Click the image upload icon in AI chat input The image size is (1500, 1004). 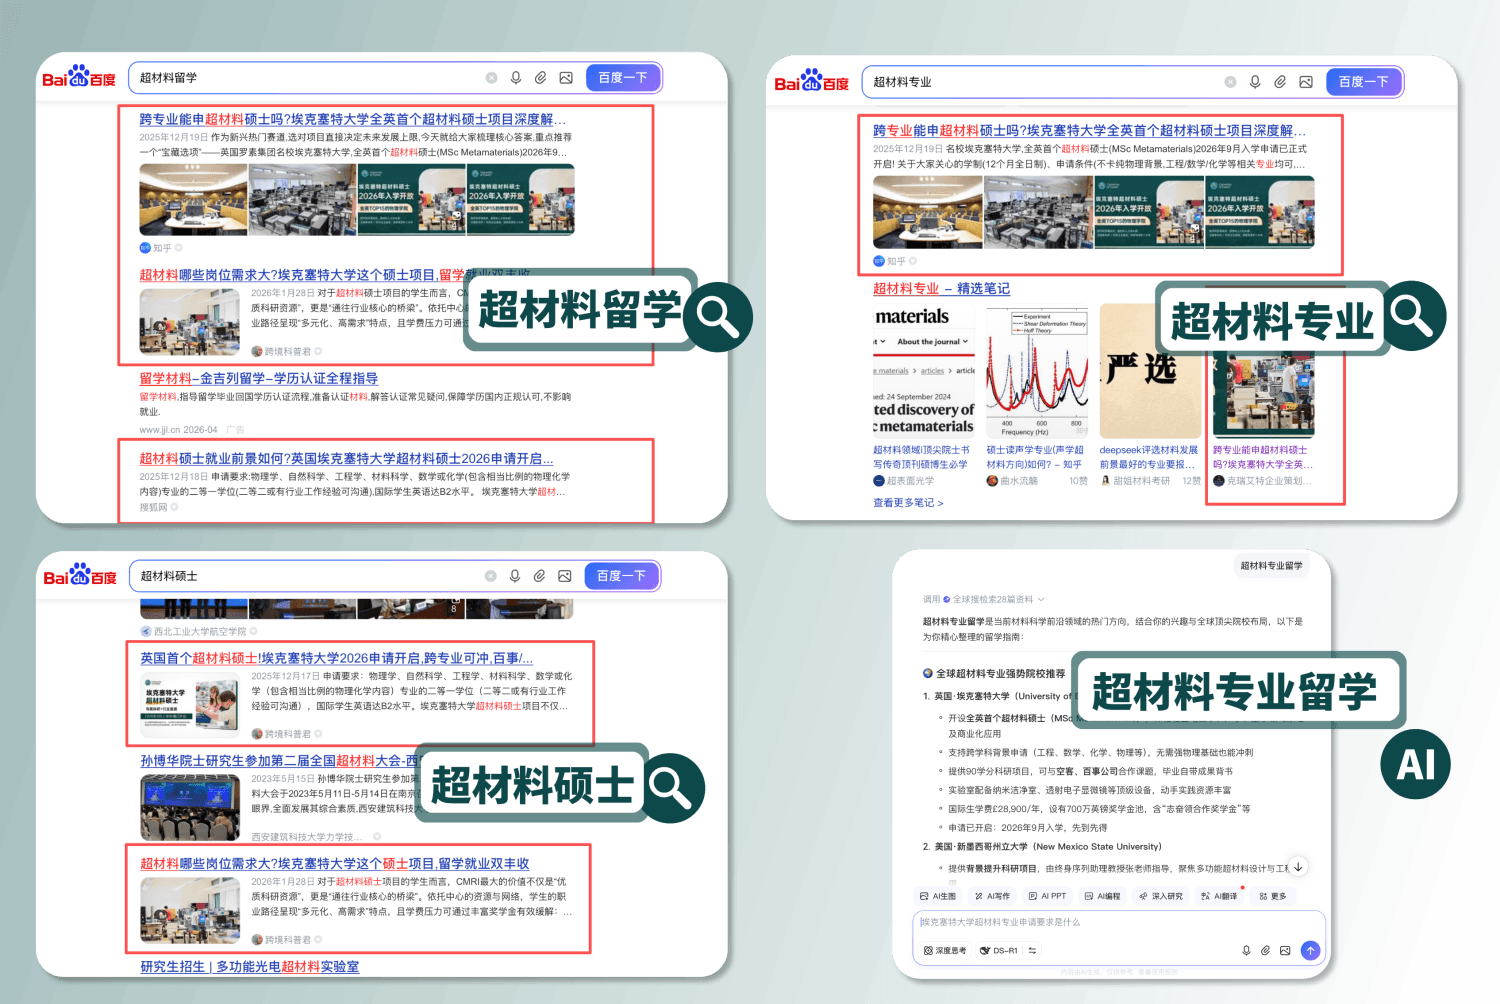1285,951
